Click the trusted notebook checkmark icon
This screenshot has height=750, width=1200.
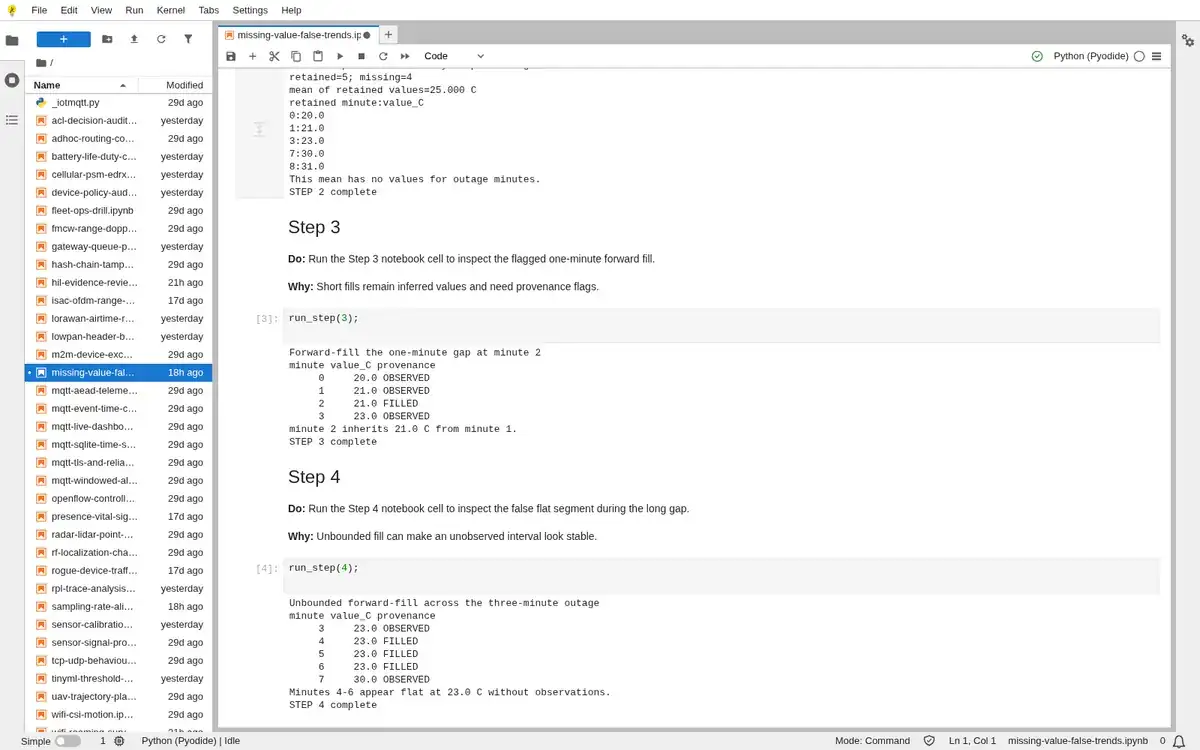1037,56
